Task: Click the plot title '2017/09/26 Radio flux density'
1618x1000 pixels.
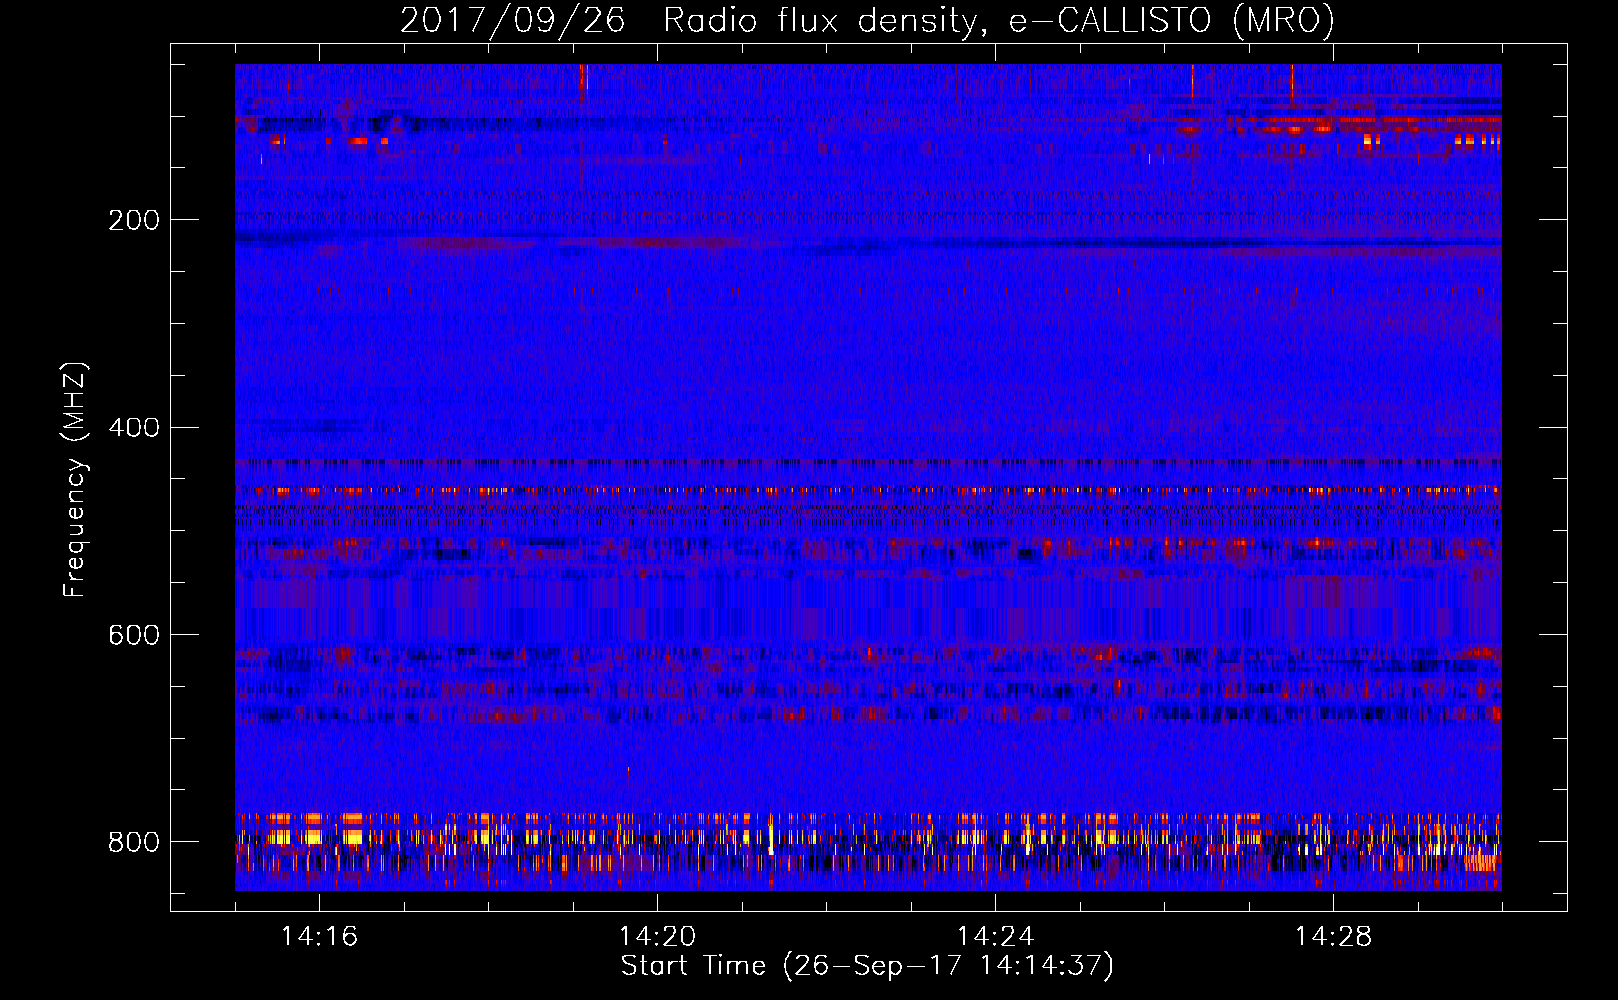Action: click(x=867, y=21)
